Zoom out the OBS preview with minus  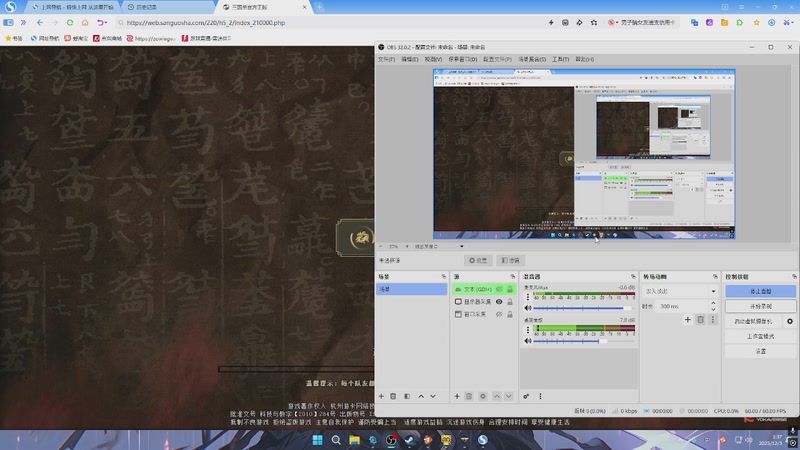point(381,246)
